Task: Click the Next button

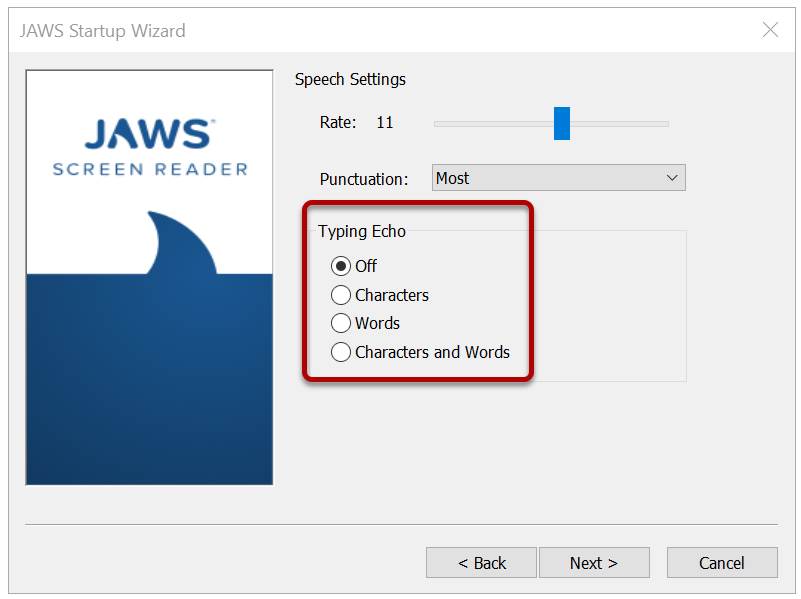Action: pos(594,562)
